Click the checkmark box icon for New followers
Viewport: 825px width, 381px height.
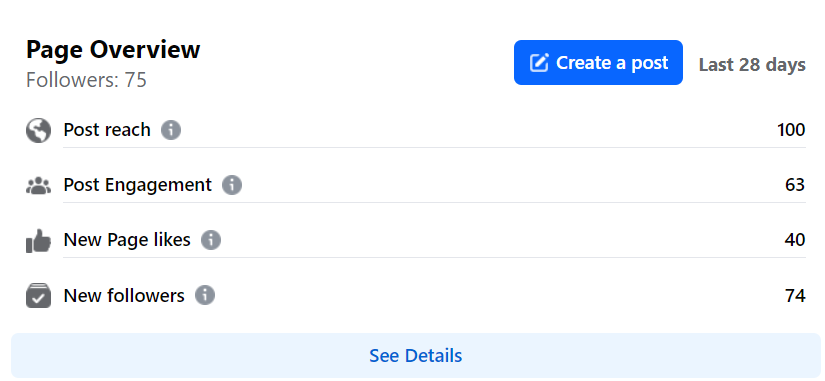tap(38, 295)
